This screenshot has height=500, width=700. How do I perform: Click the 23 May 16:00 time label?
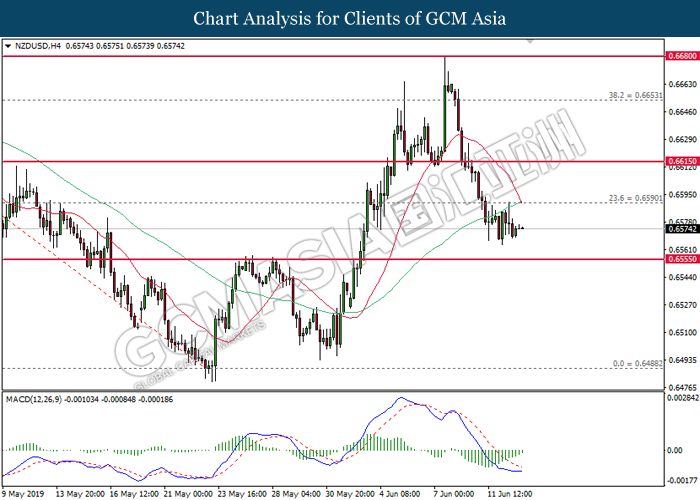242,494
